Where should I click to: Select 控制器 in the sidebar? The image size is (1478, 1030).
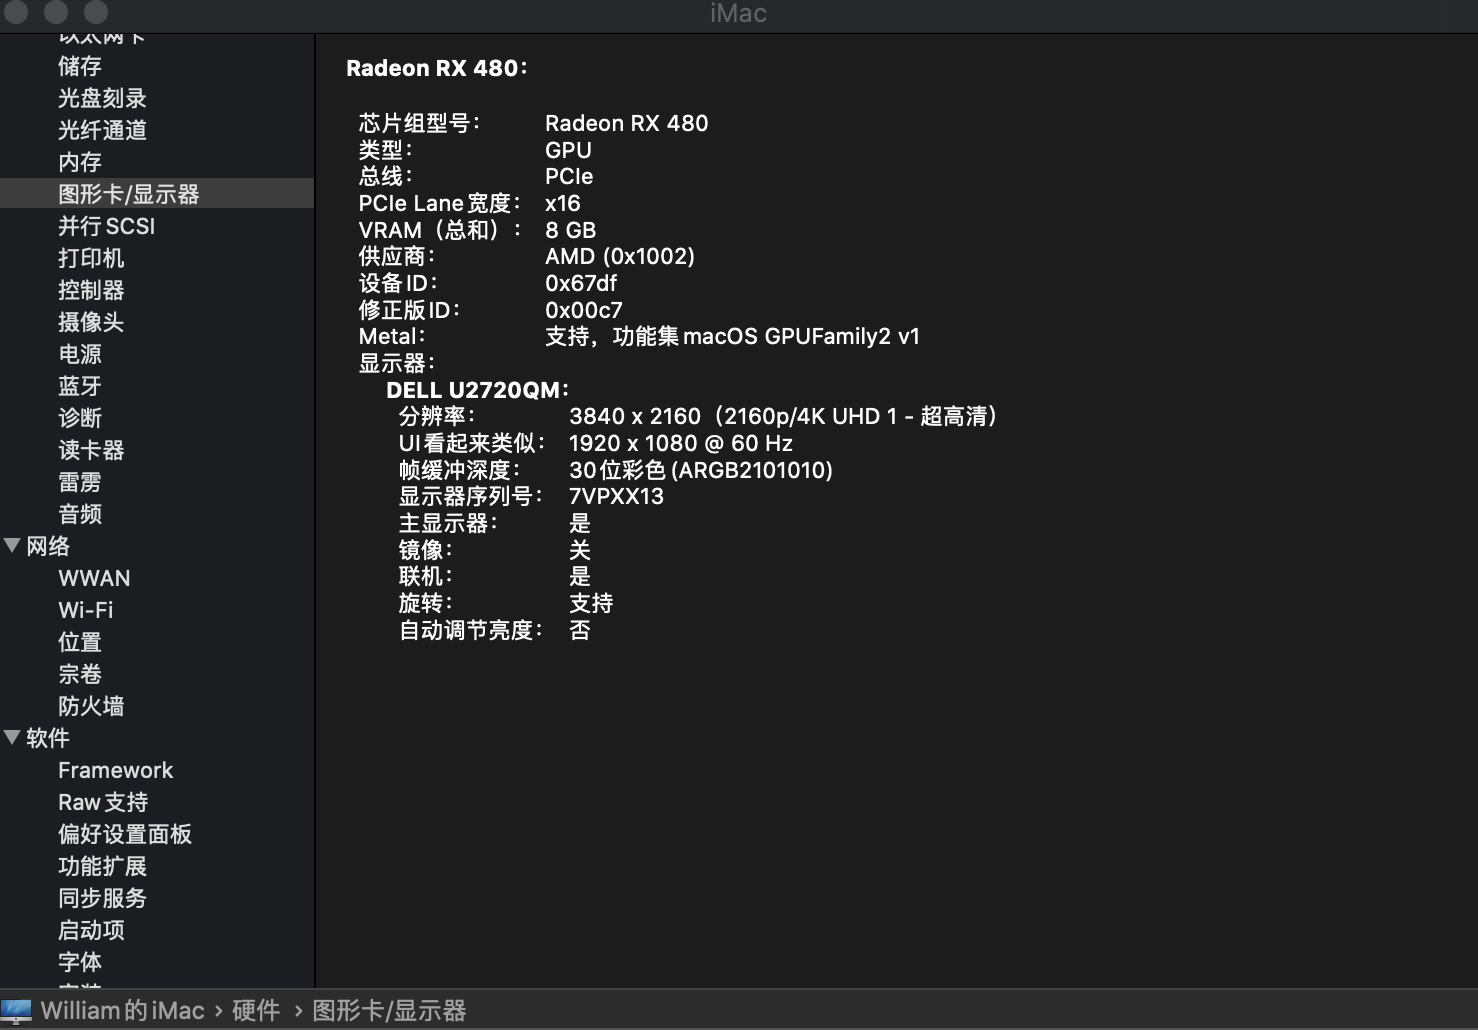coord(91,290)
